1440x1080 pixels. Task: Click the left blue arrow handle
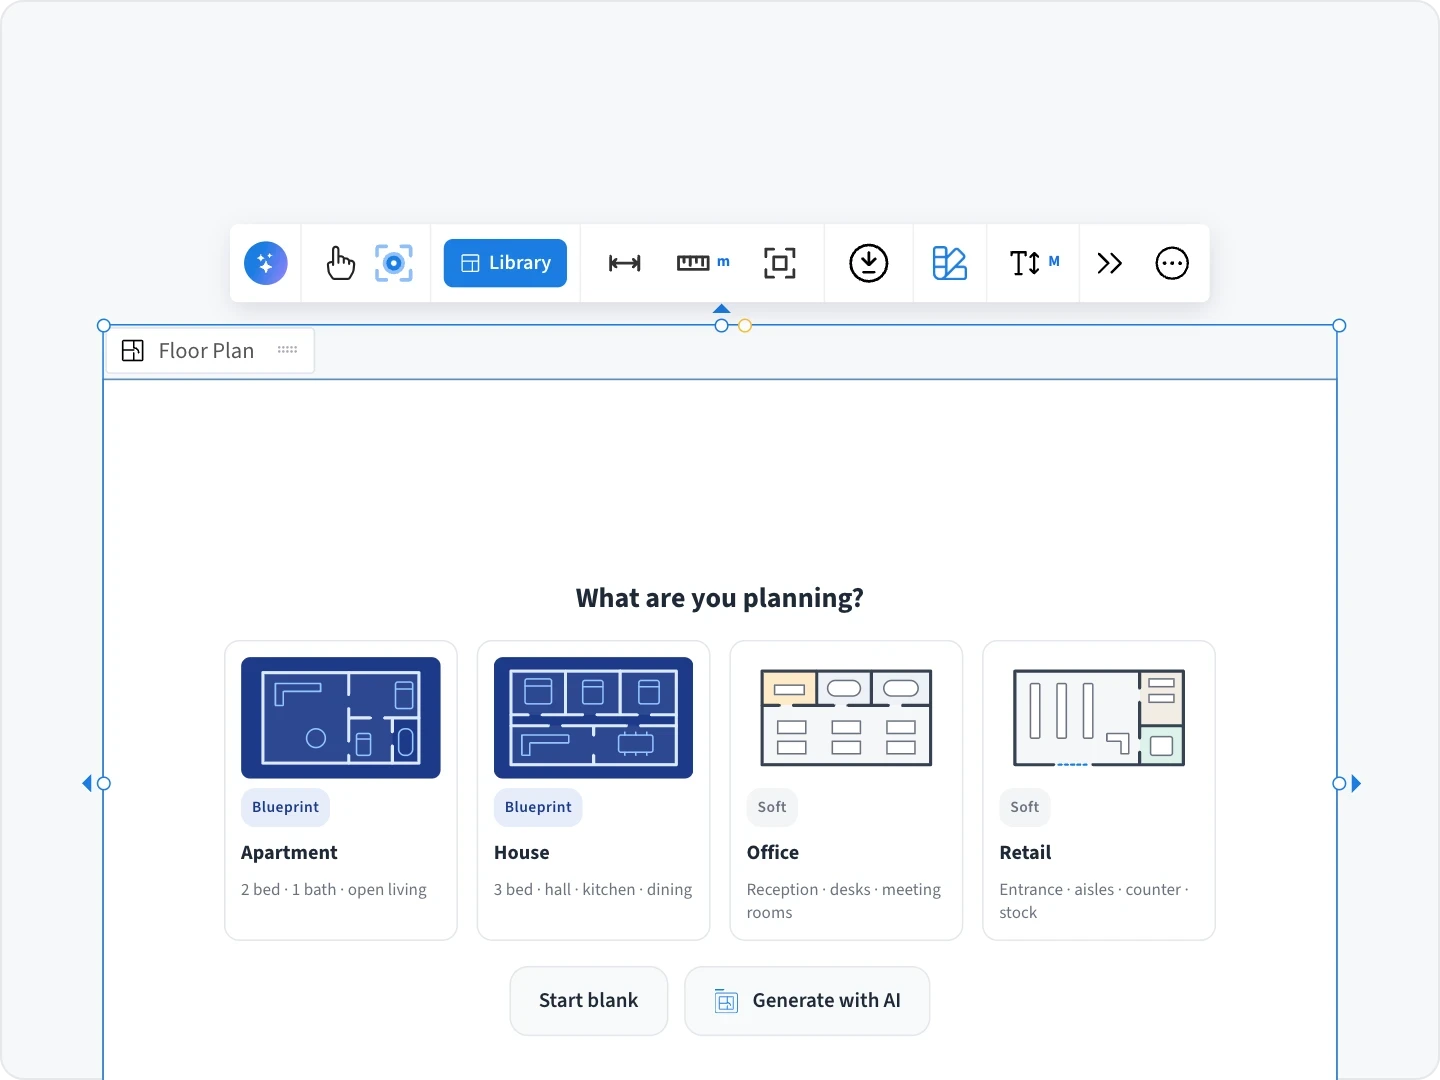click(x=87, y=783)
